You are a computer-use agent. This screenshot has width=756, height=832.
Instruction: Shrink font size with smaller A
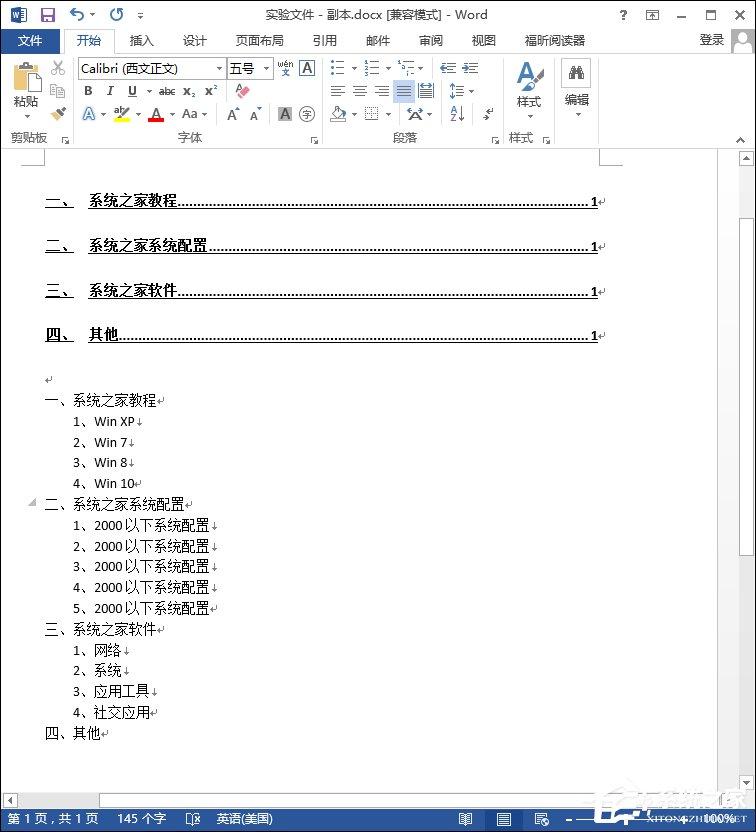tap(256, 114)
